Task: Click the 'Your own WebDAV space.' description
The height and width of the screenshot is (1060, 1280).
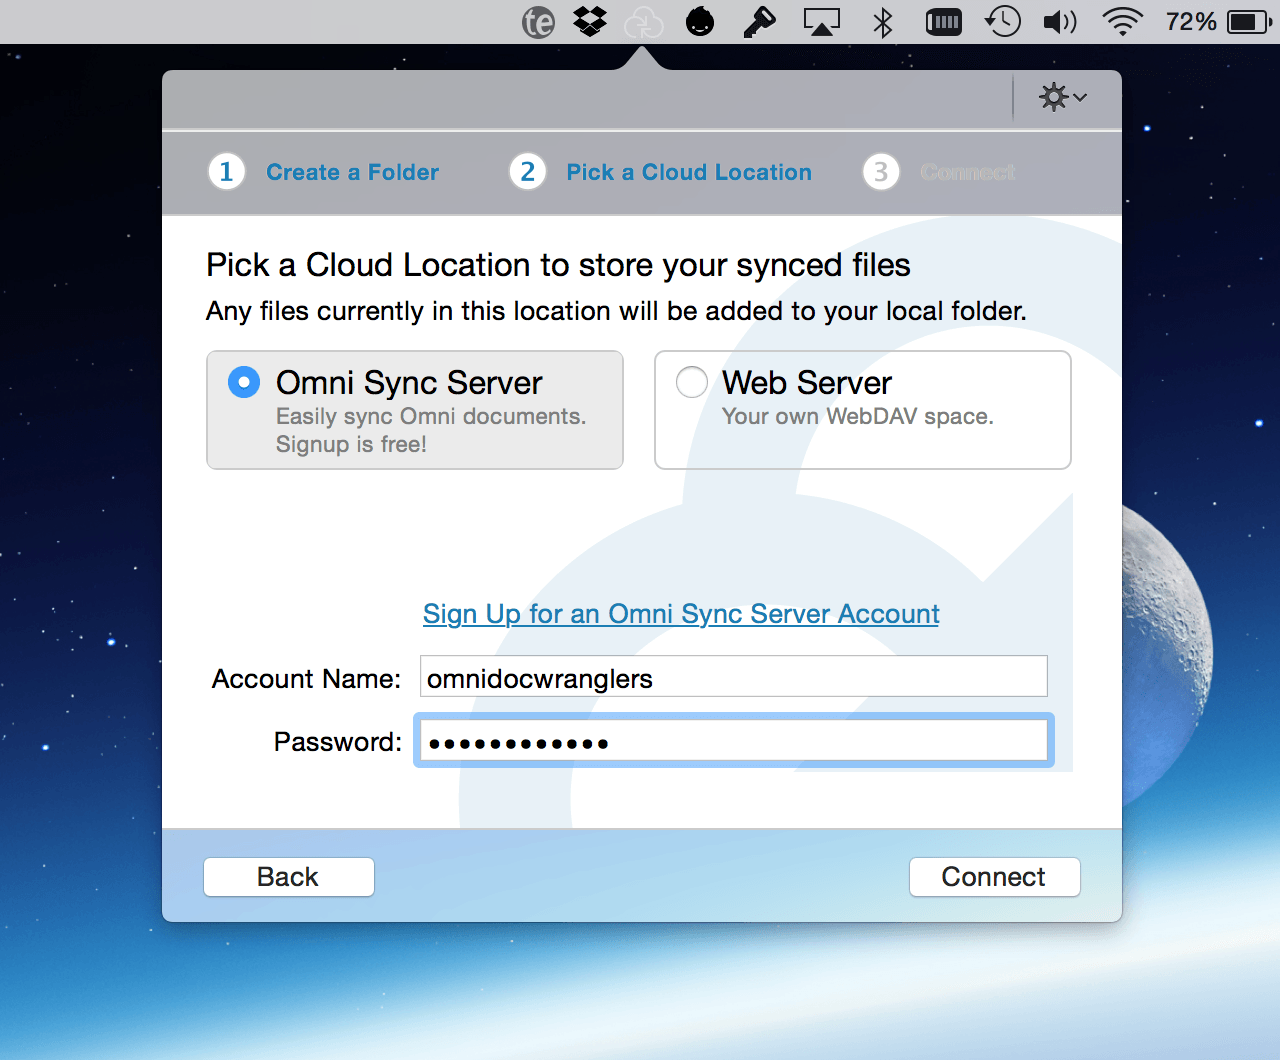Action: pos(858,417)
